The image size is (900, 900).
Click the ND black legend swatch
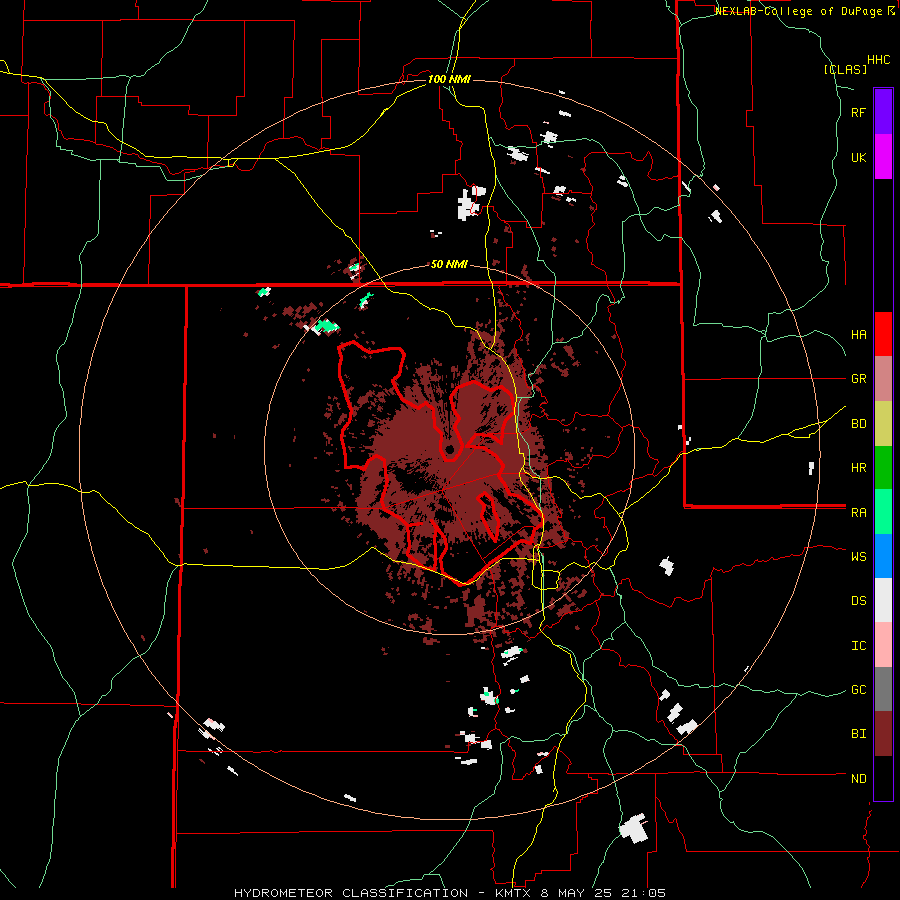click(883, 778)
